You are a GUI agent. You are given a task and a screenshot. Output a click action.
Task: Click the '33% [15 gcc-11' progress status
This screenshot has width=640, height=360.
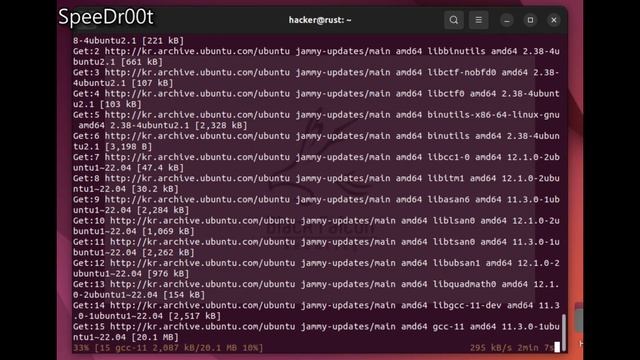(x=168, y=348)
